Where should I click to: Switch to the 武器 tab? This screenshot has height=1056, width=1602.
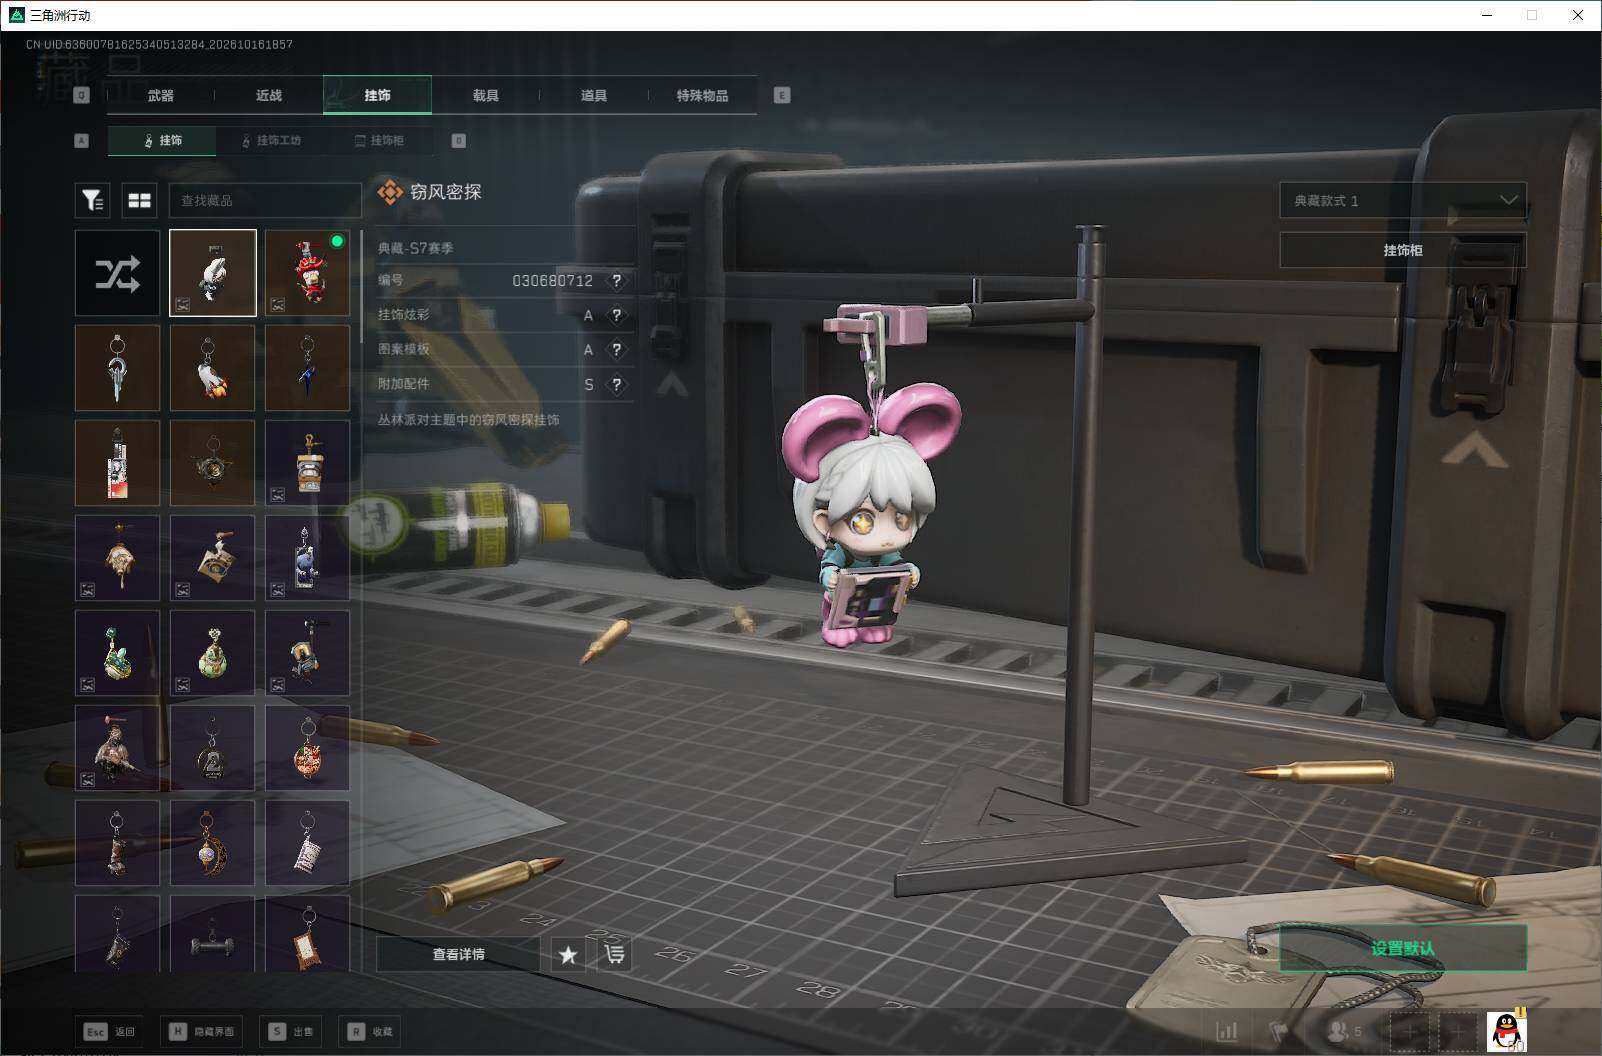(161, 95)
